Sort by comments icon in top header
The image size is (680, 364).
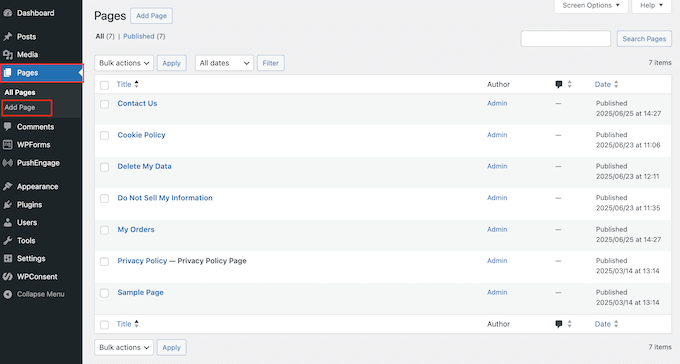(x=559, y=85)
